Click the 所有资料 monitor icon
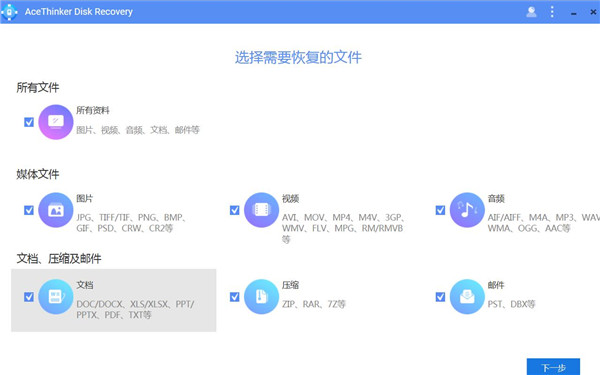Image resolution: width=600 pixels, height=375 pixels. coord(56,122)
